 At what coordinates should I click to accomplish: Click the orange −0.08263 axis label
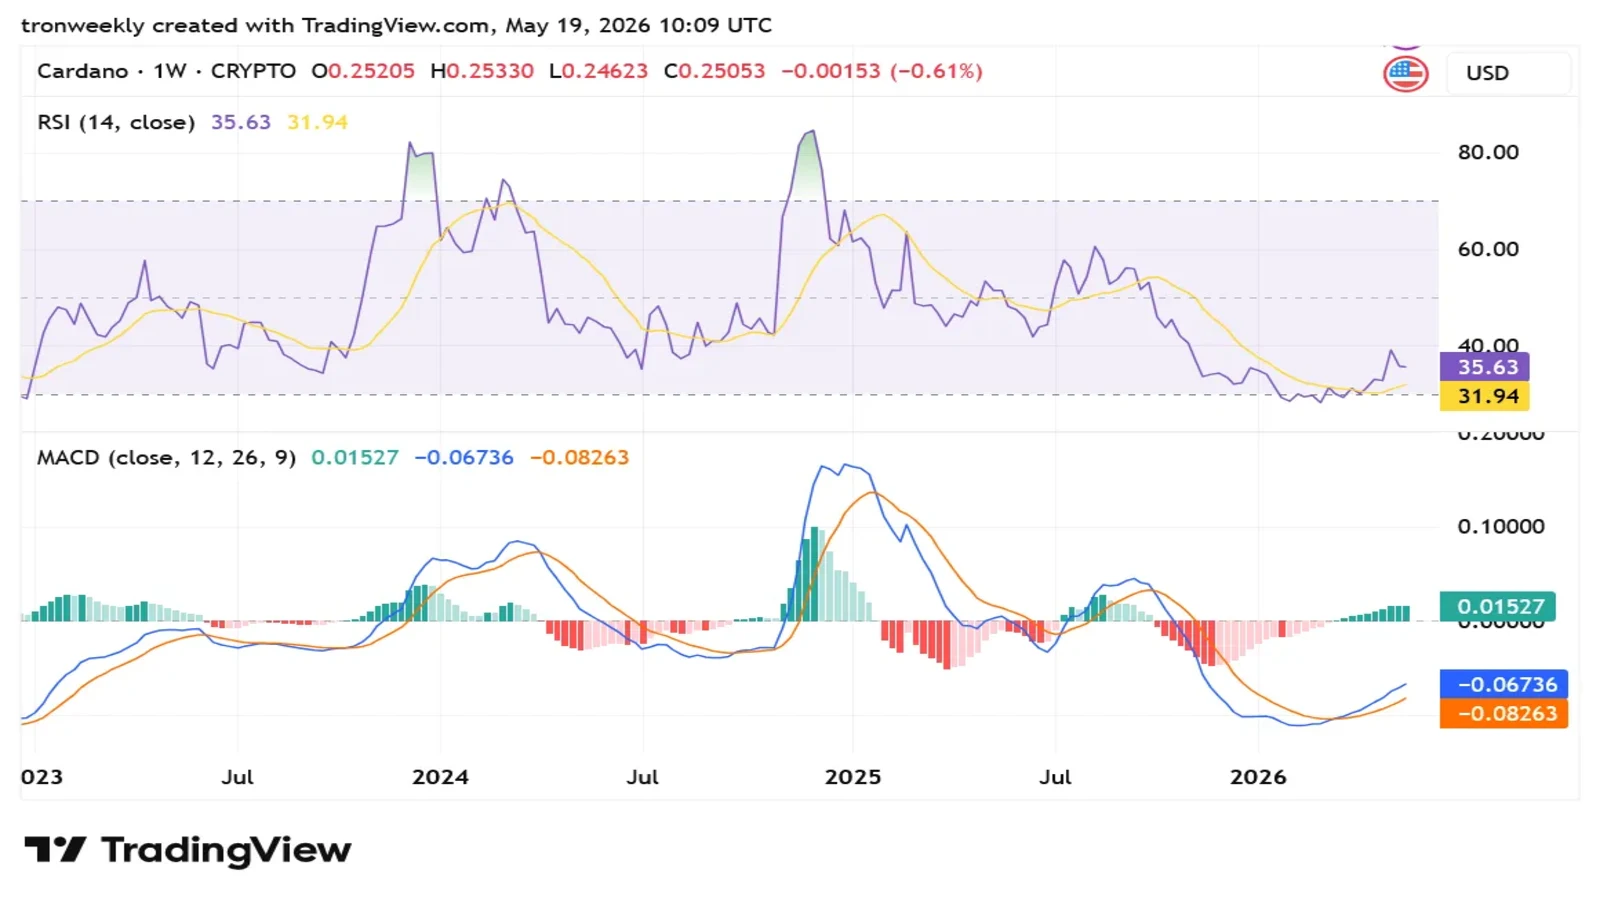point(1503,713)
